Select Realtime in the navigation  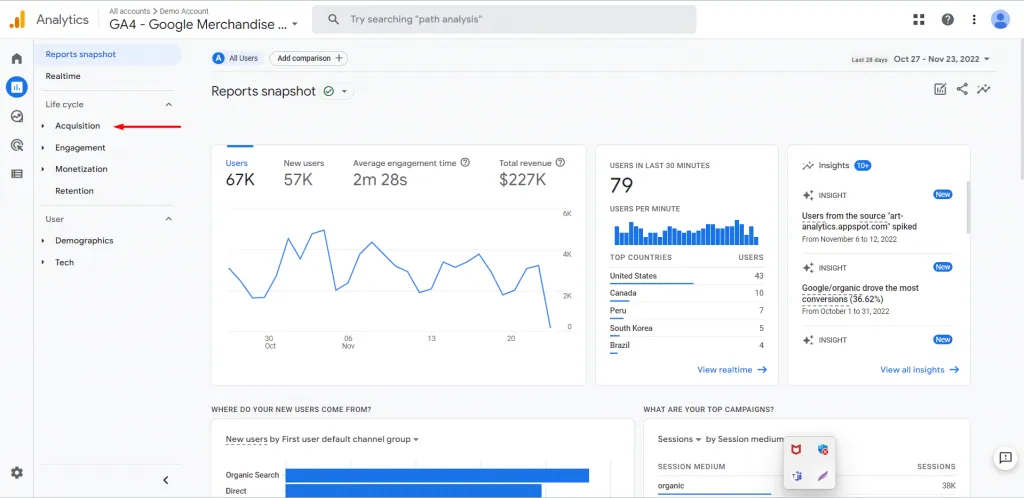point(63,76)
